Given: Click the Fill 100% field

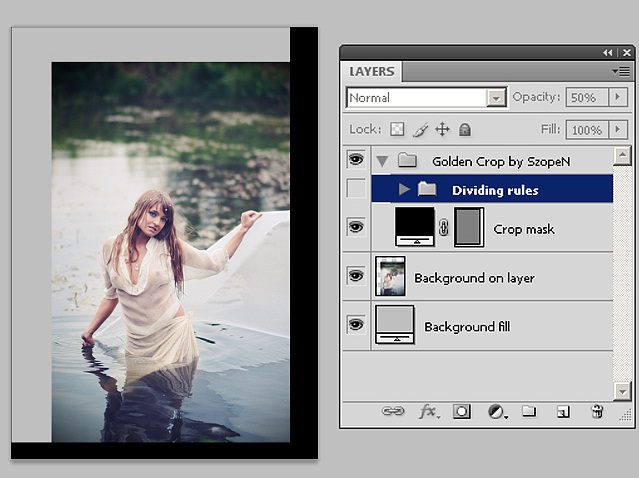Looking at the screenshot, I should pyautogui.click(x=587, y=130).
